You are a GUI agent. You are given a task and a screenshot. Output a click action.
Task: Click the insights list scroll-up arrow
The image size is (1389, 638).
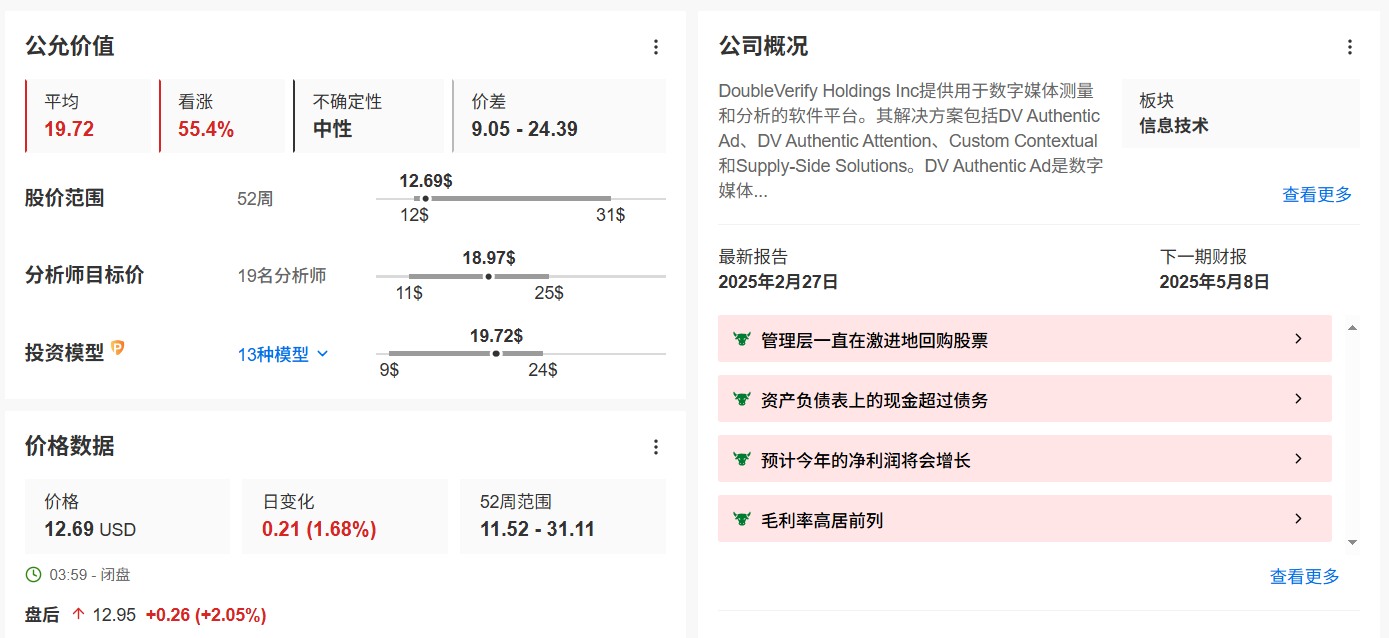point(1353,327)
